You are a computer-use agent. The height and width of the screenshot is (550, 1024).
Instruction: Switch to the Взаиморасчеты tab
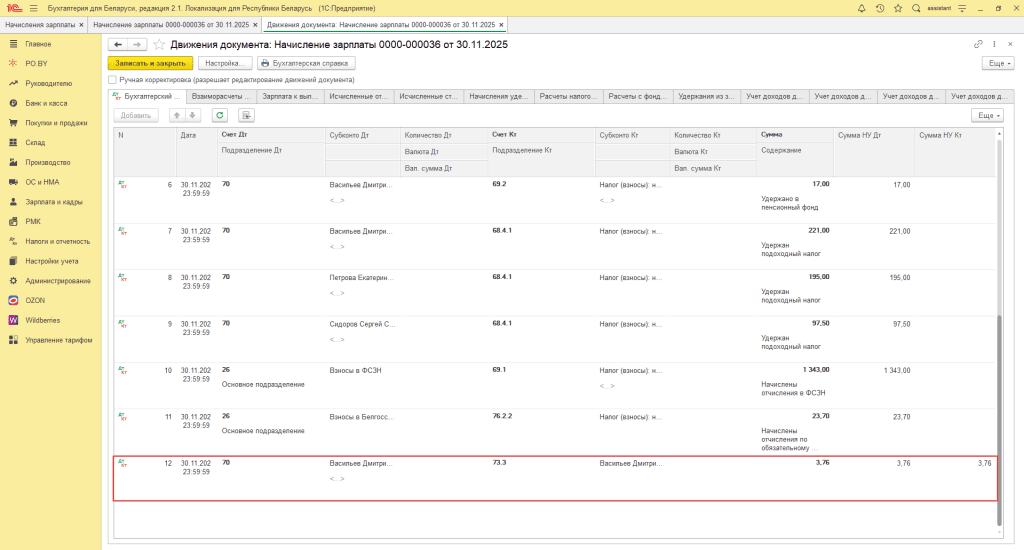tap(219, 97)
